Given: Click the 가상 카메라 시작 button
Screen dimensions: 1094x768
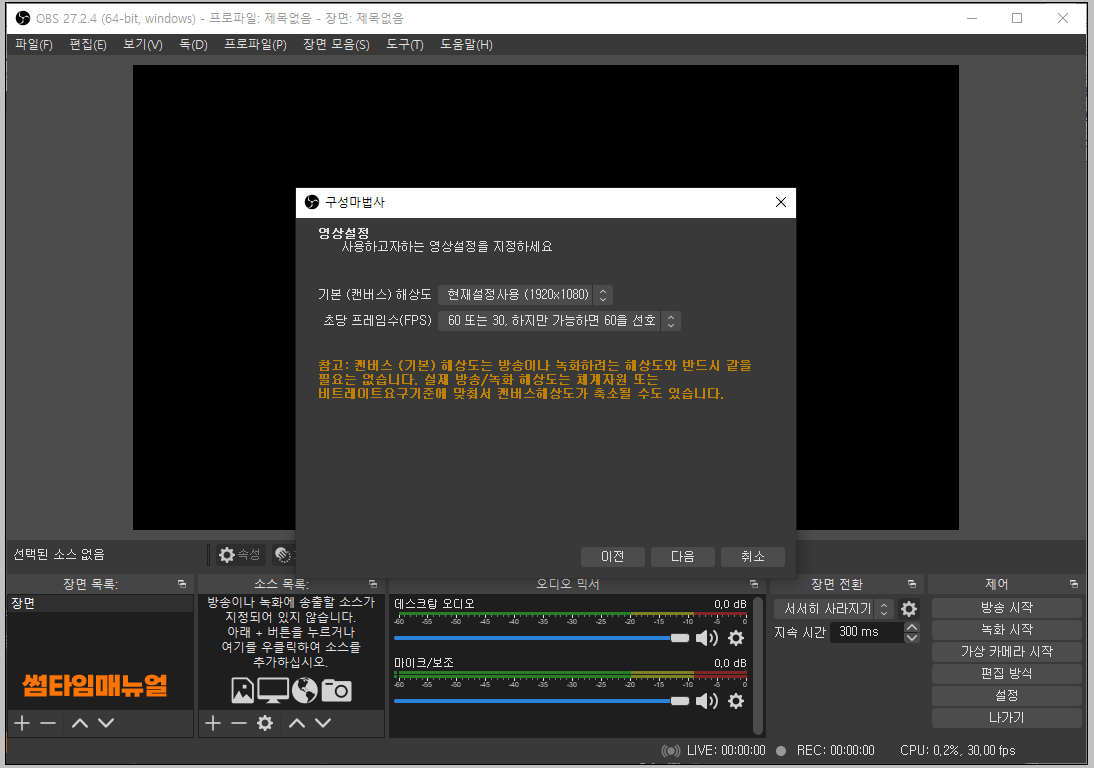Looking at the screenshot, I should click(x=1006, y=652).
